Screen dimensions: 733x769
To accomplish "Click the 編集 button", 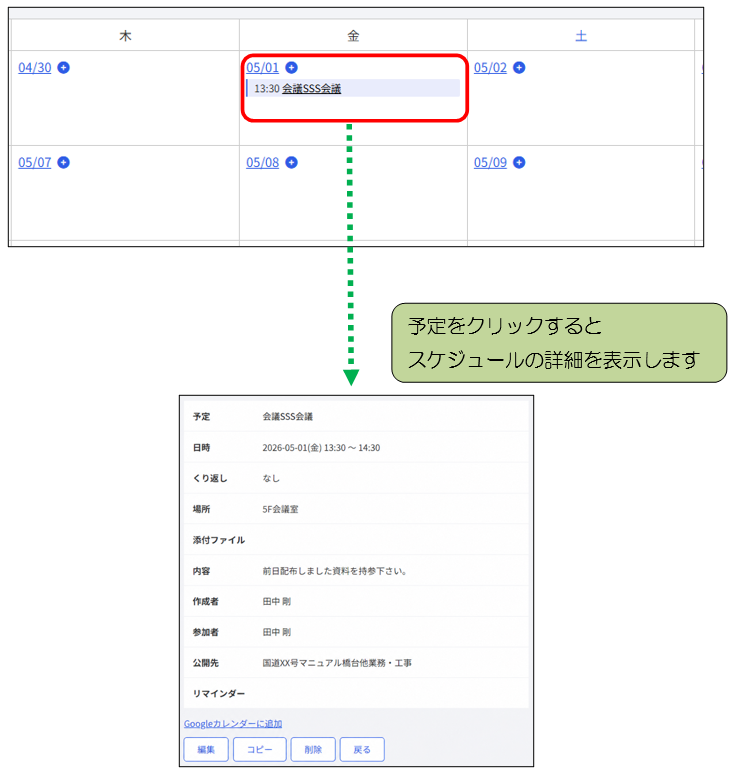I will coord(206,749).
